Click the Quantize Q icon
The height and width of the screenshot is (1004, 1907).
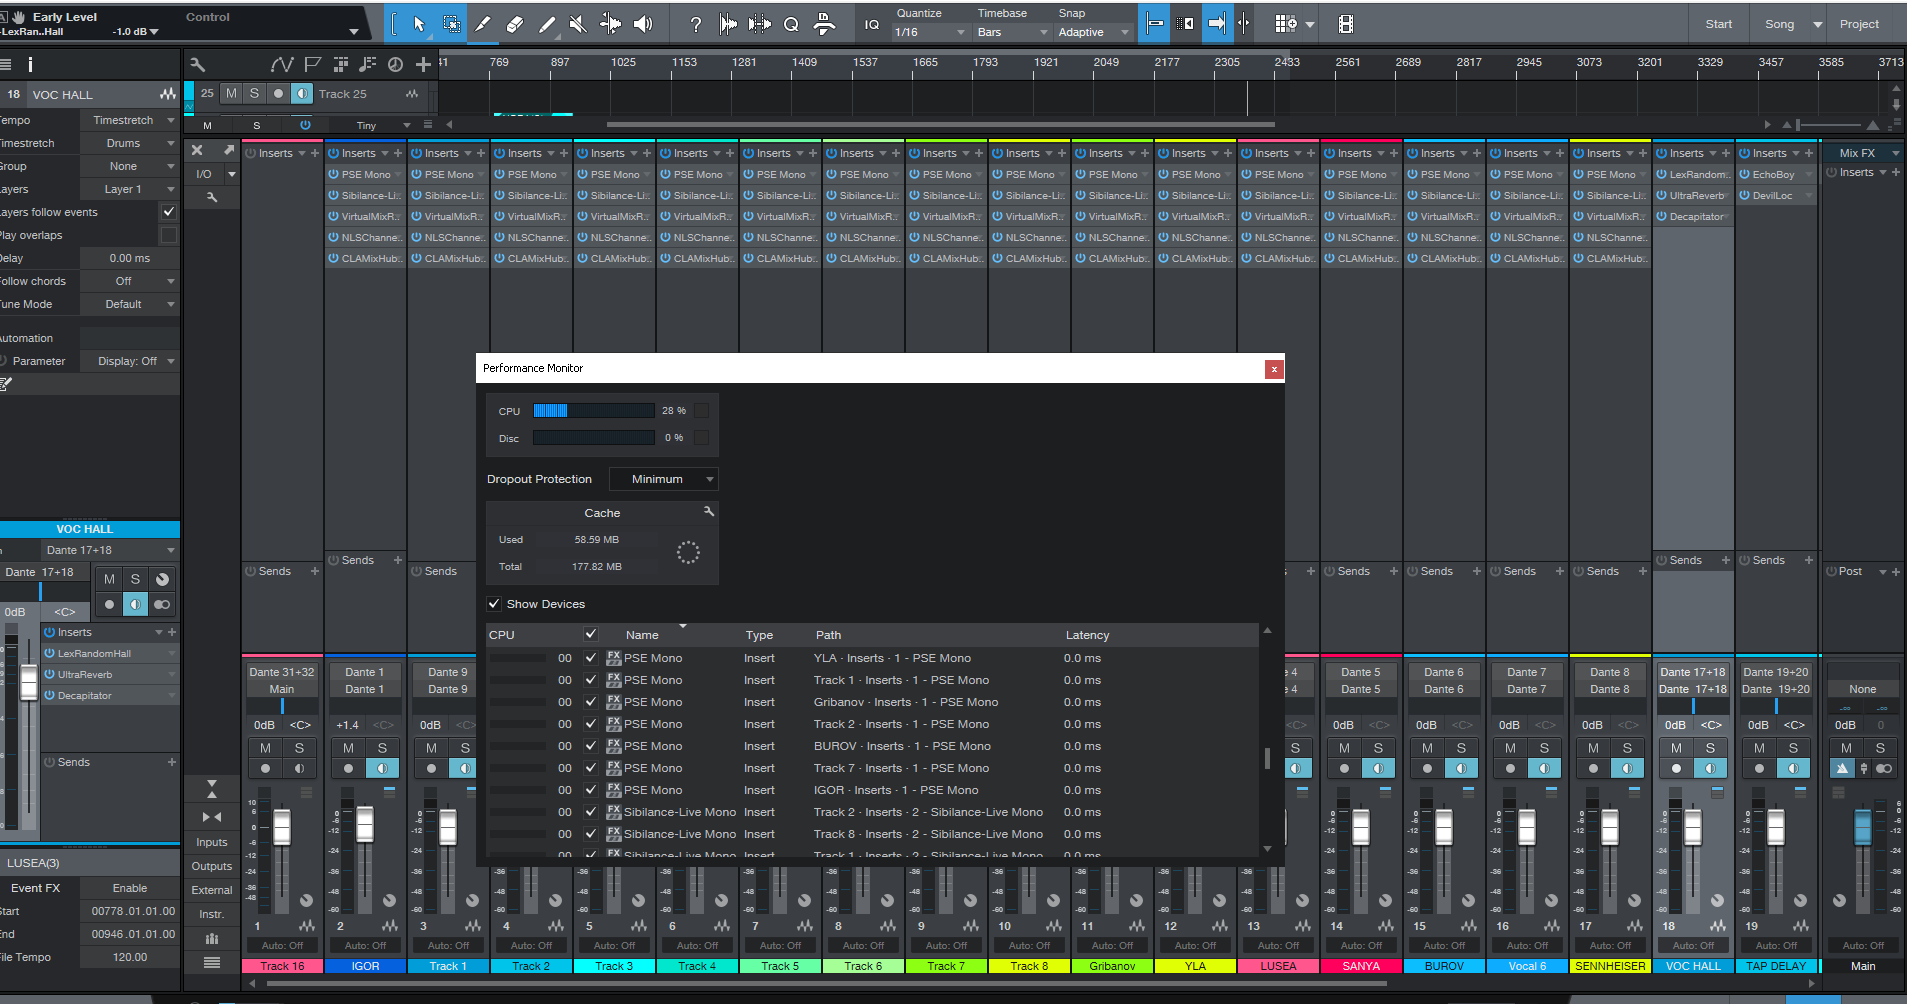[x=791, y=24]
